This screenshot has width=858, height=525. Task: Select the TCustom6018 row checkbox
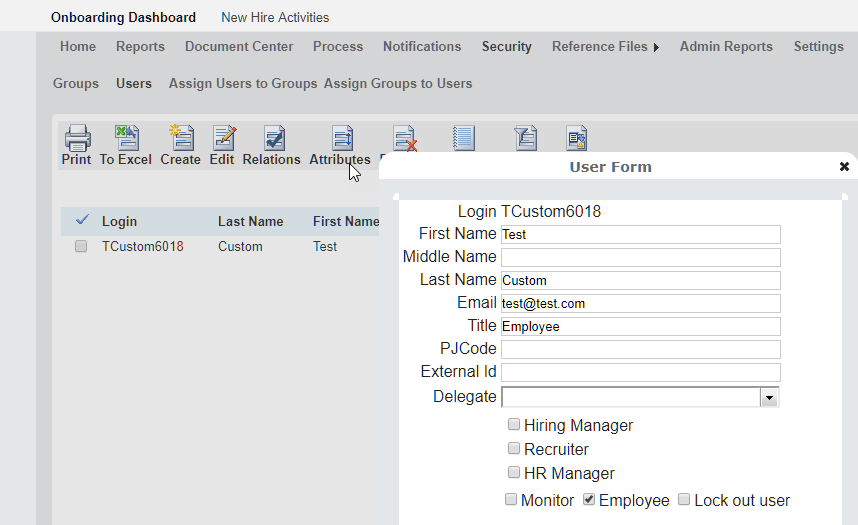coord(81,246)
